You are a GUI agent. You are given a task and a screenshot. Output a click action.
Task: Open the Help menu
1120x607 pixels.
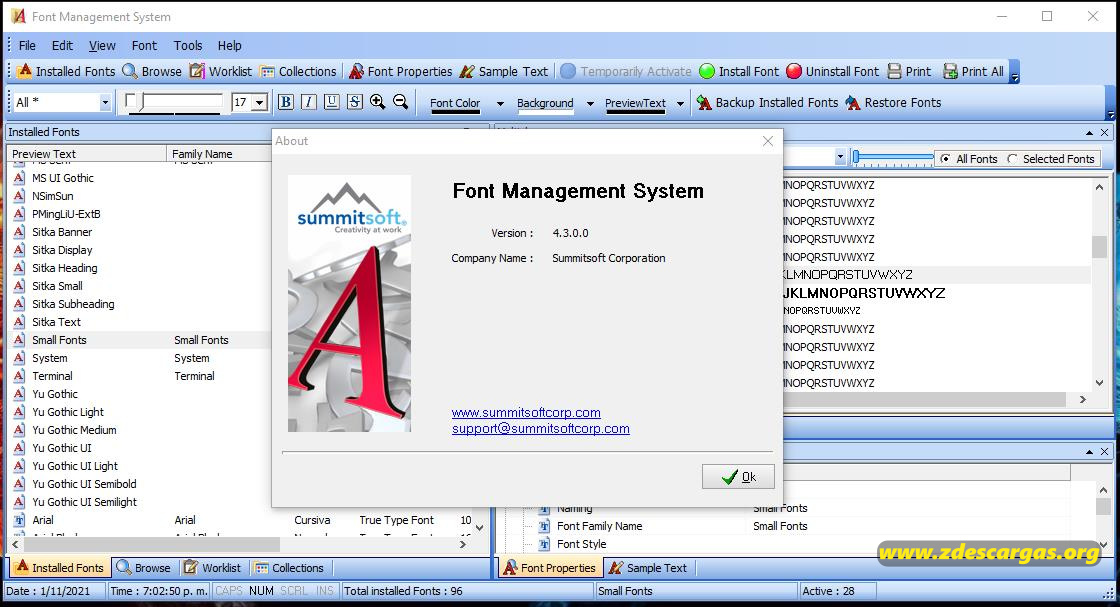(229, 46)
